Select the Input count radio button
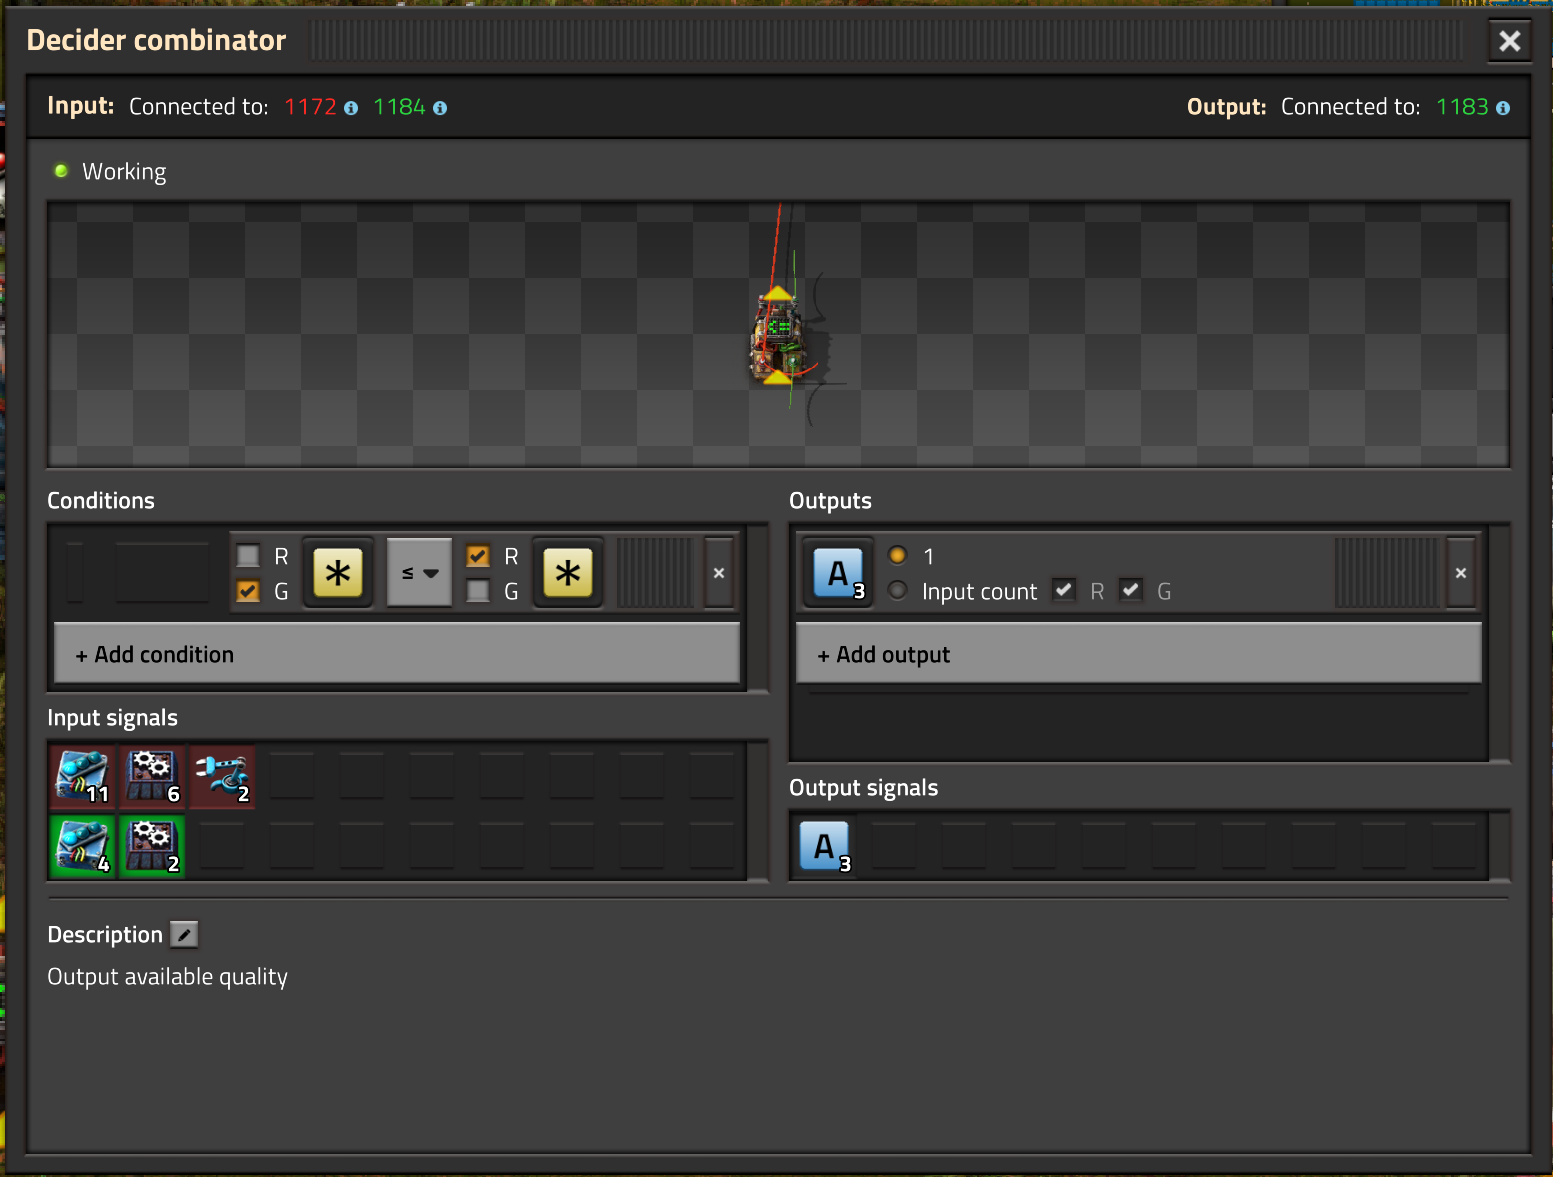1553x1177 pixels. coord(898,590)
